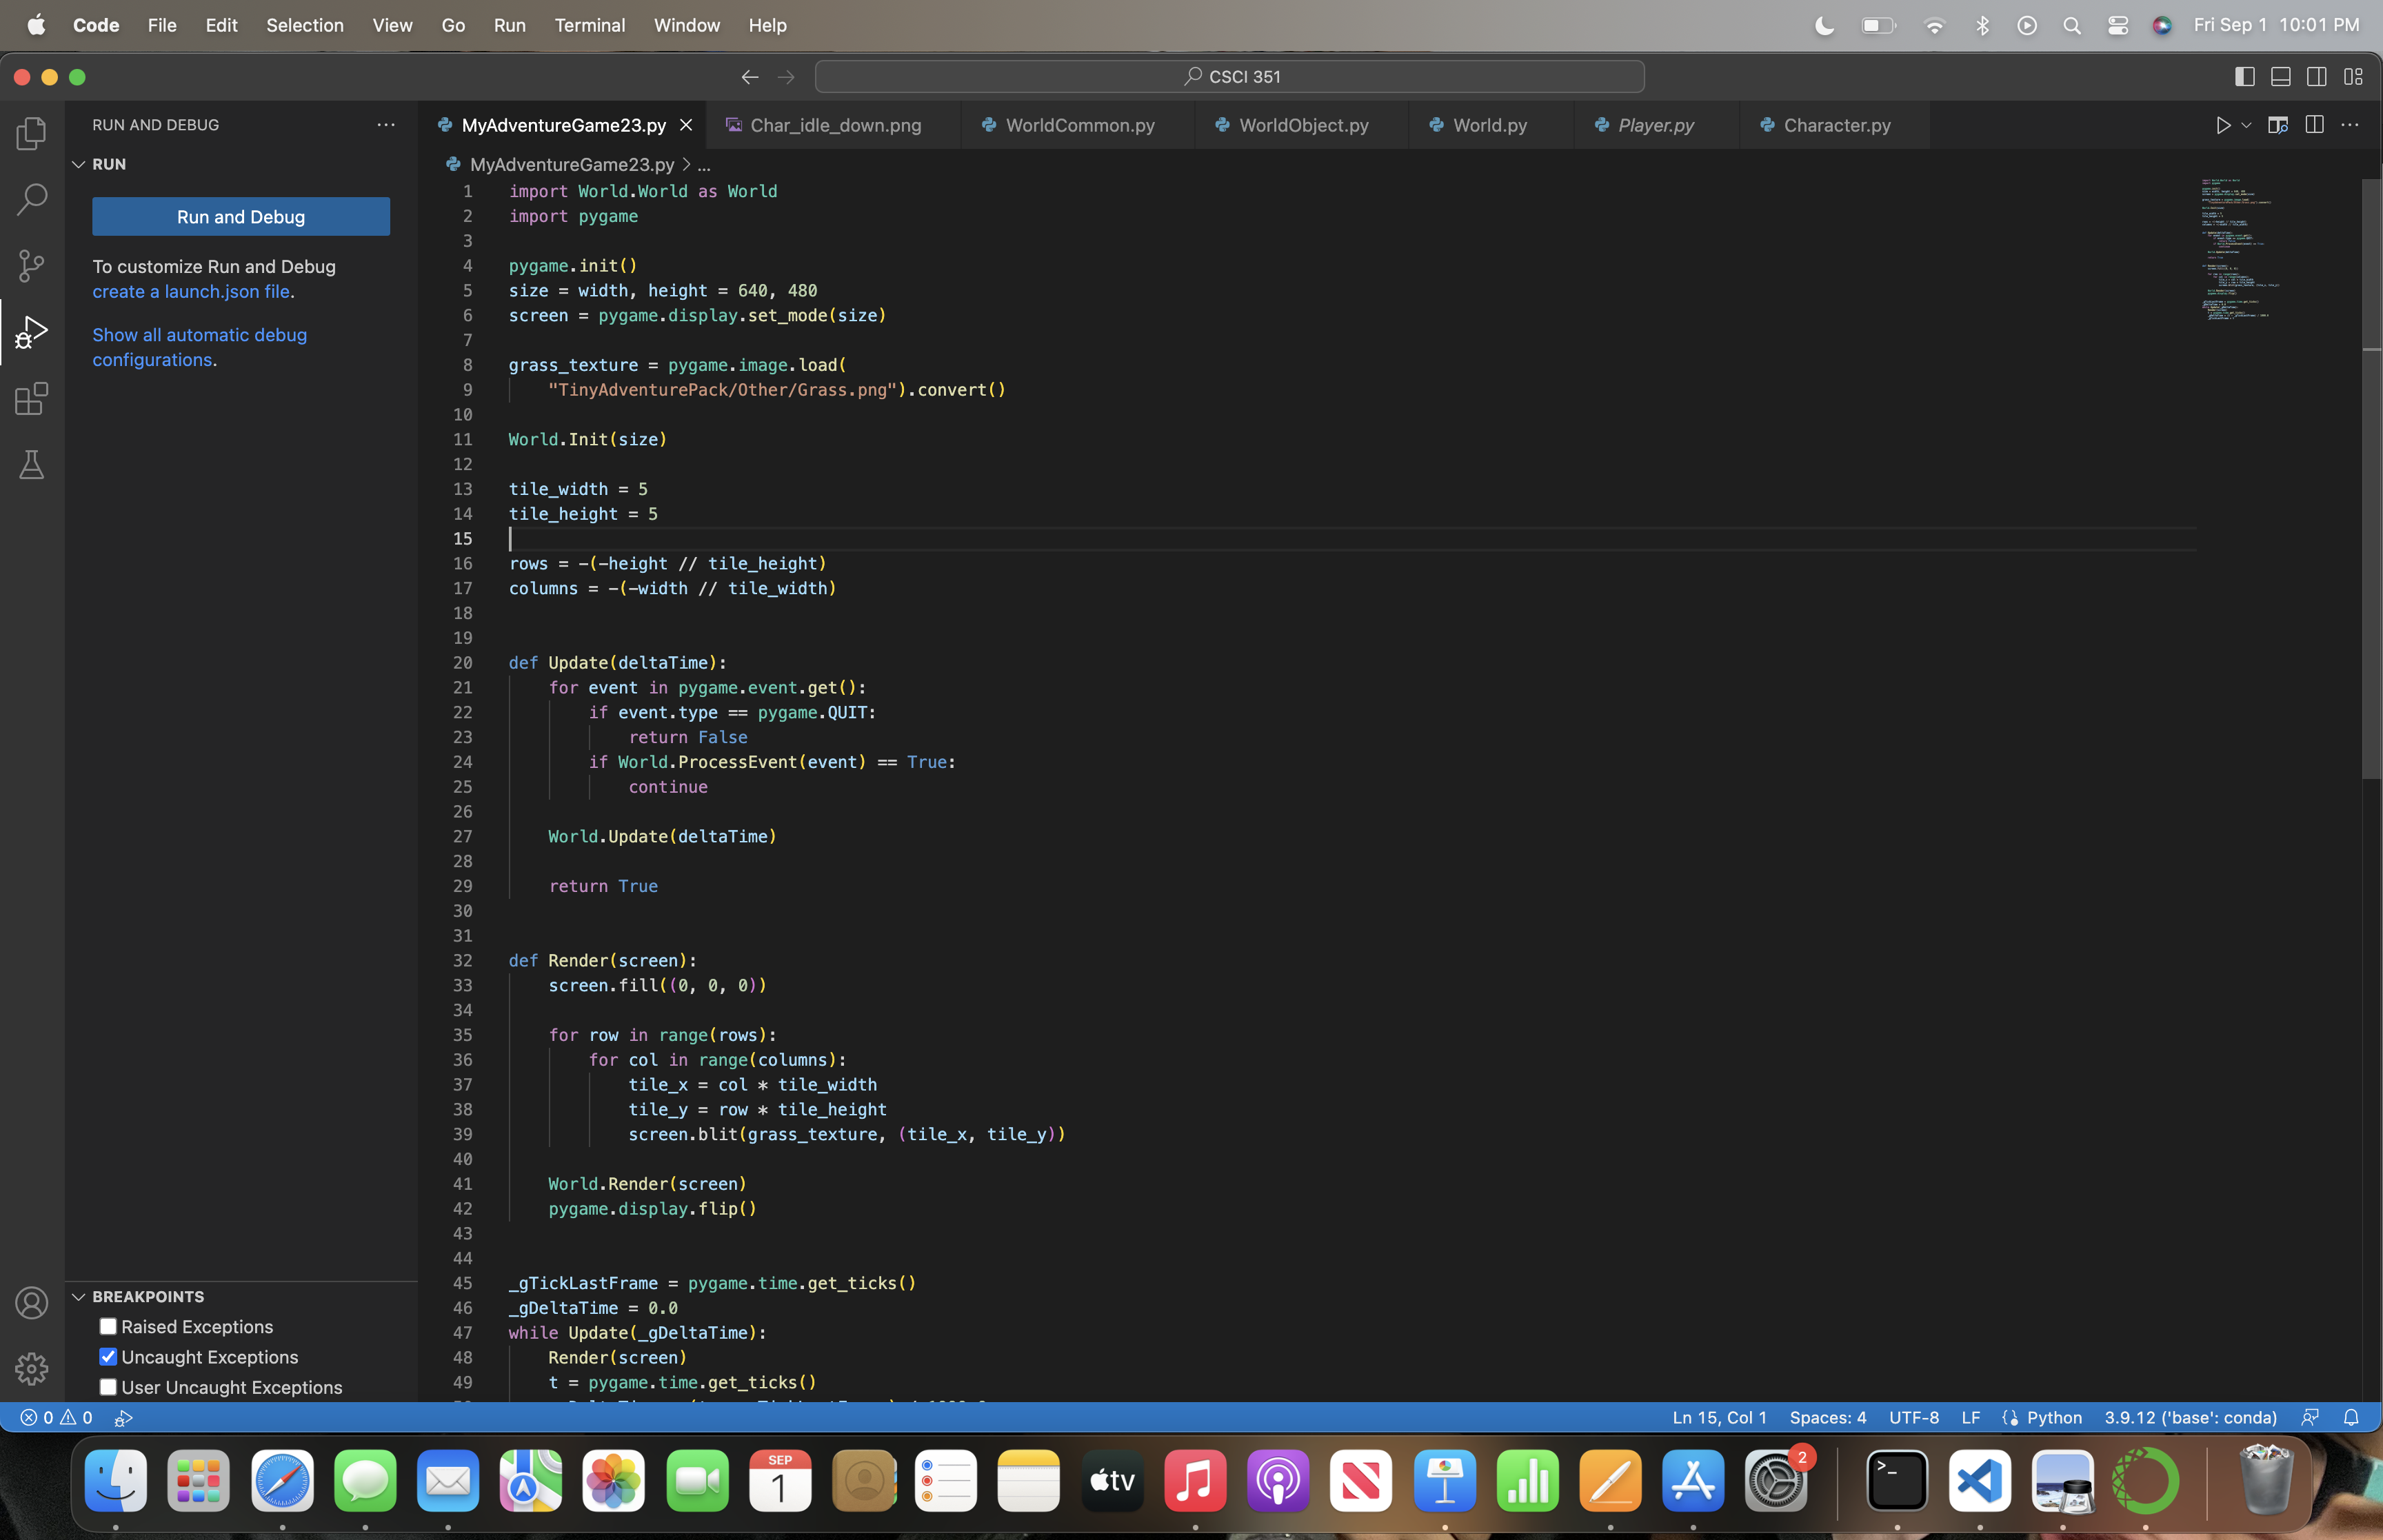The width and height of the screenshot is (2383, 1540).
Task: Click the Split Editor Right icon
Action: [x=2314, y=125]
